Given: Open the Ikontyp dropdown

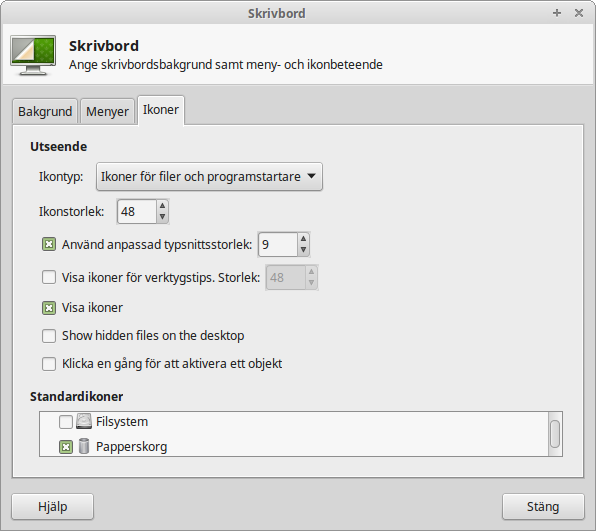Looking at the screenshot, I should click(x=209, y=177).
